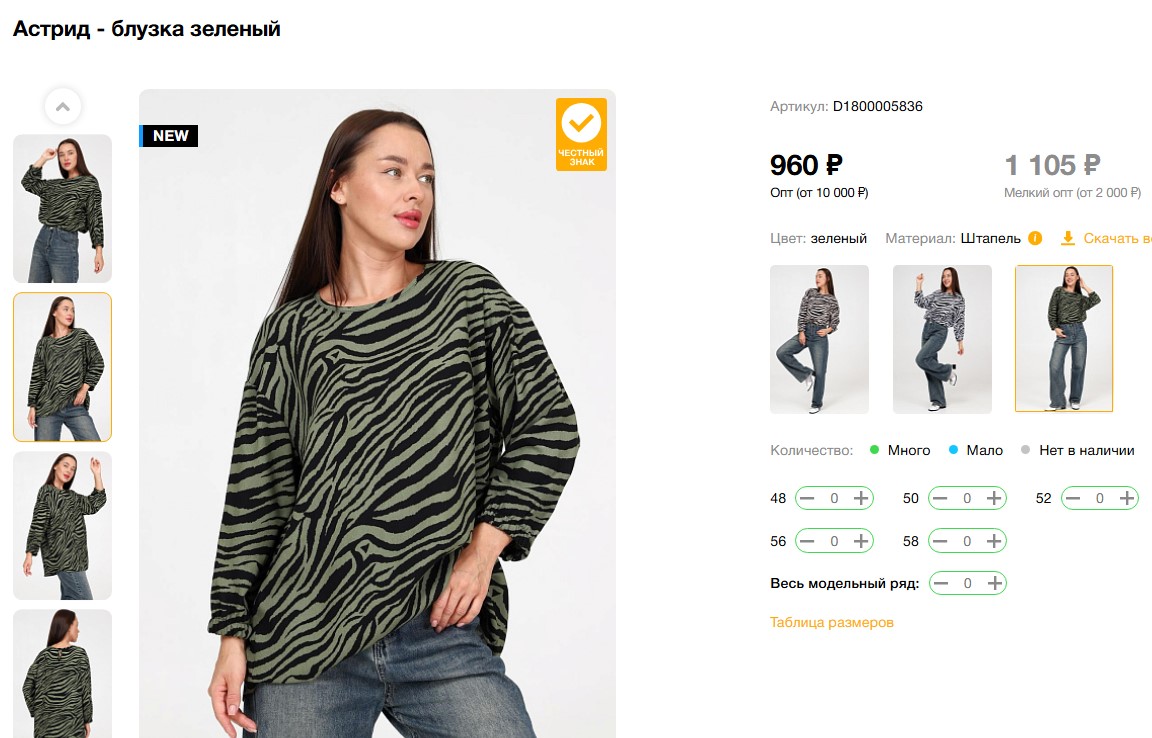
Task: Increase the Весь модельный ряд quantity
Action: 993,583
